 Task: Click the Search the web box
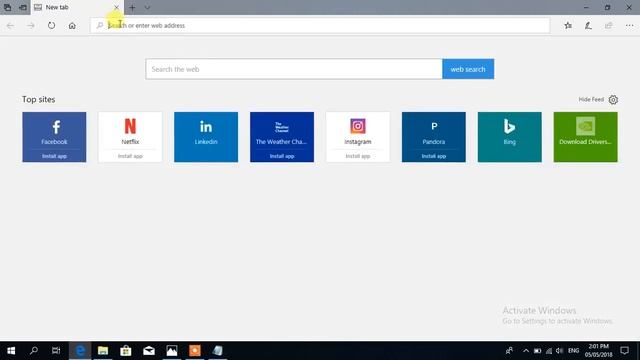(x=294, y=69)
